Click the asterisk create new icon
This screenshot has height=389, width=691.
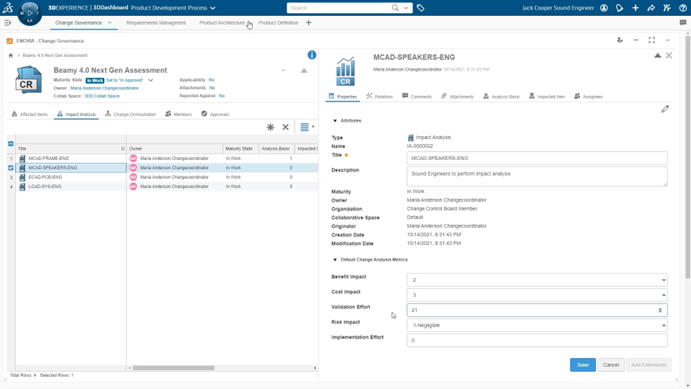tap(270, 127)
